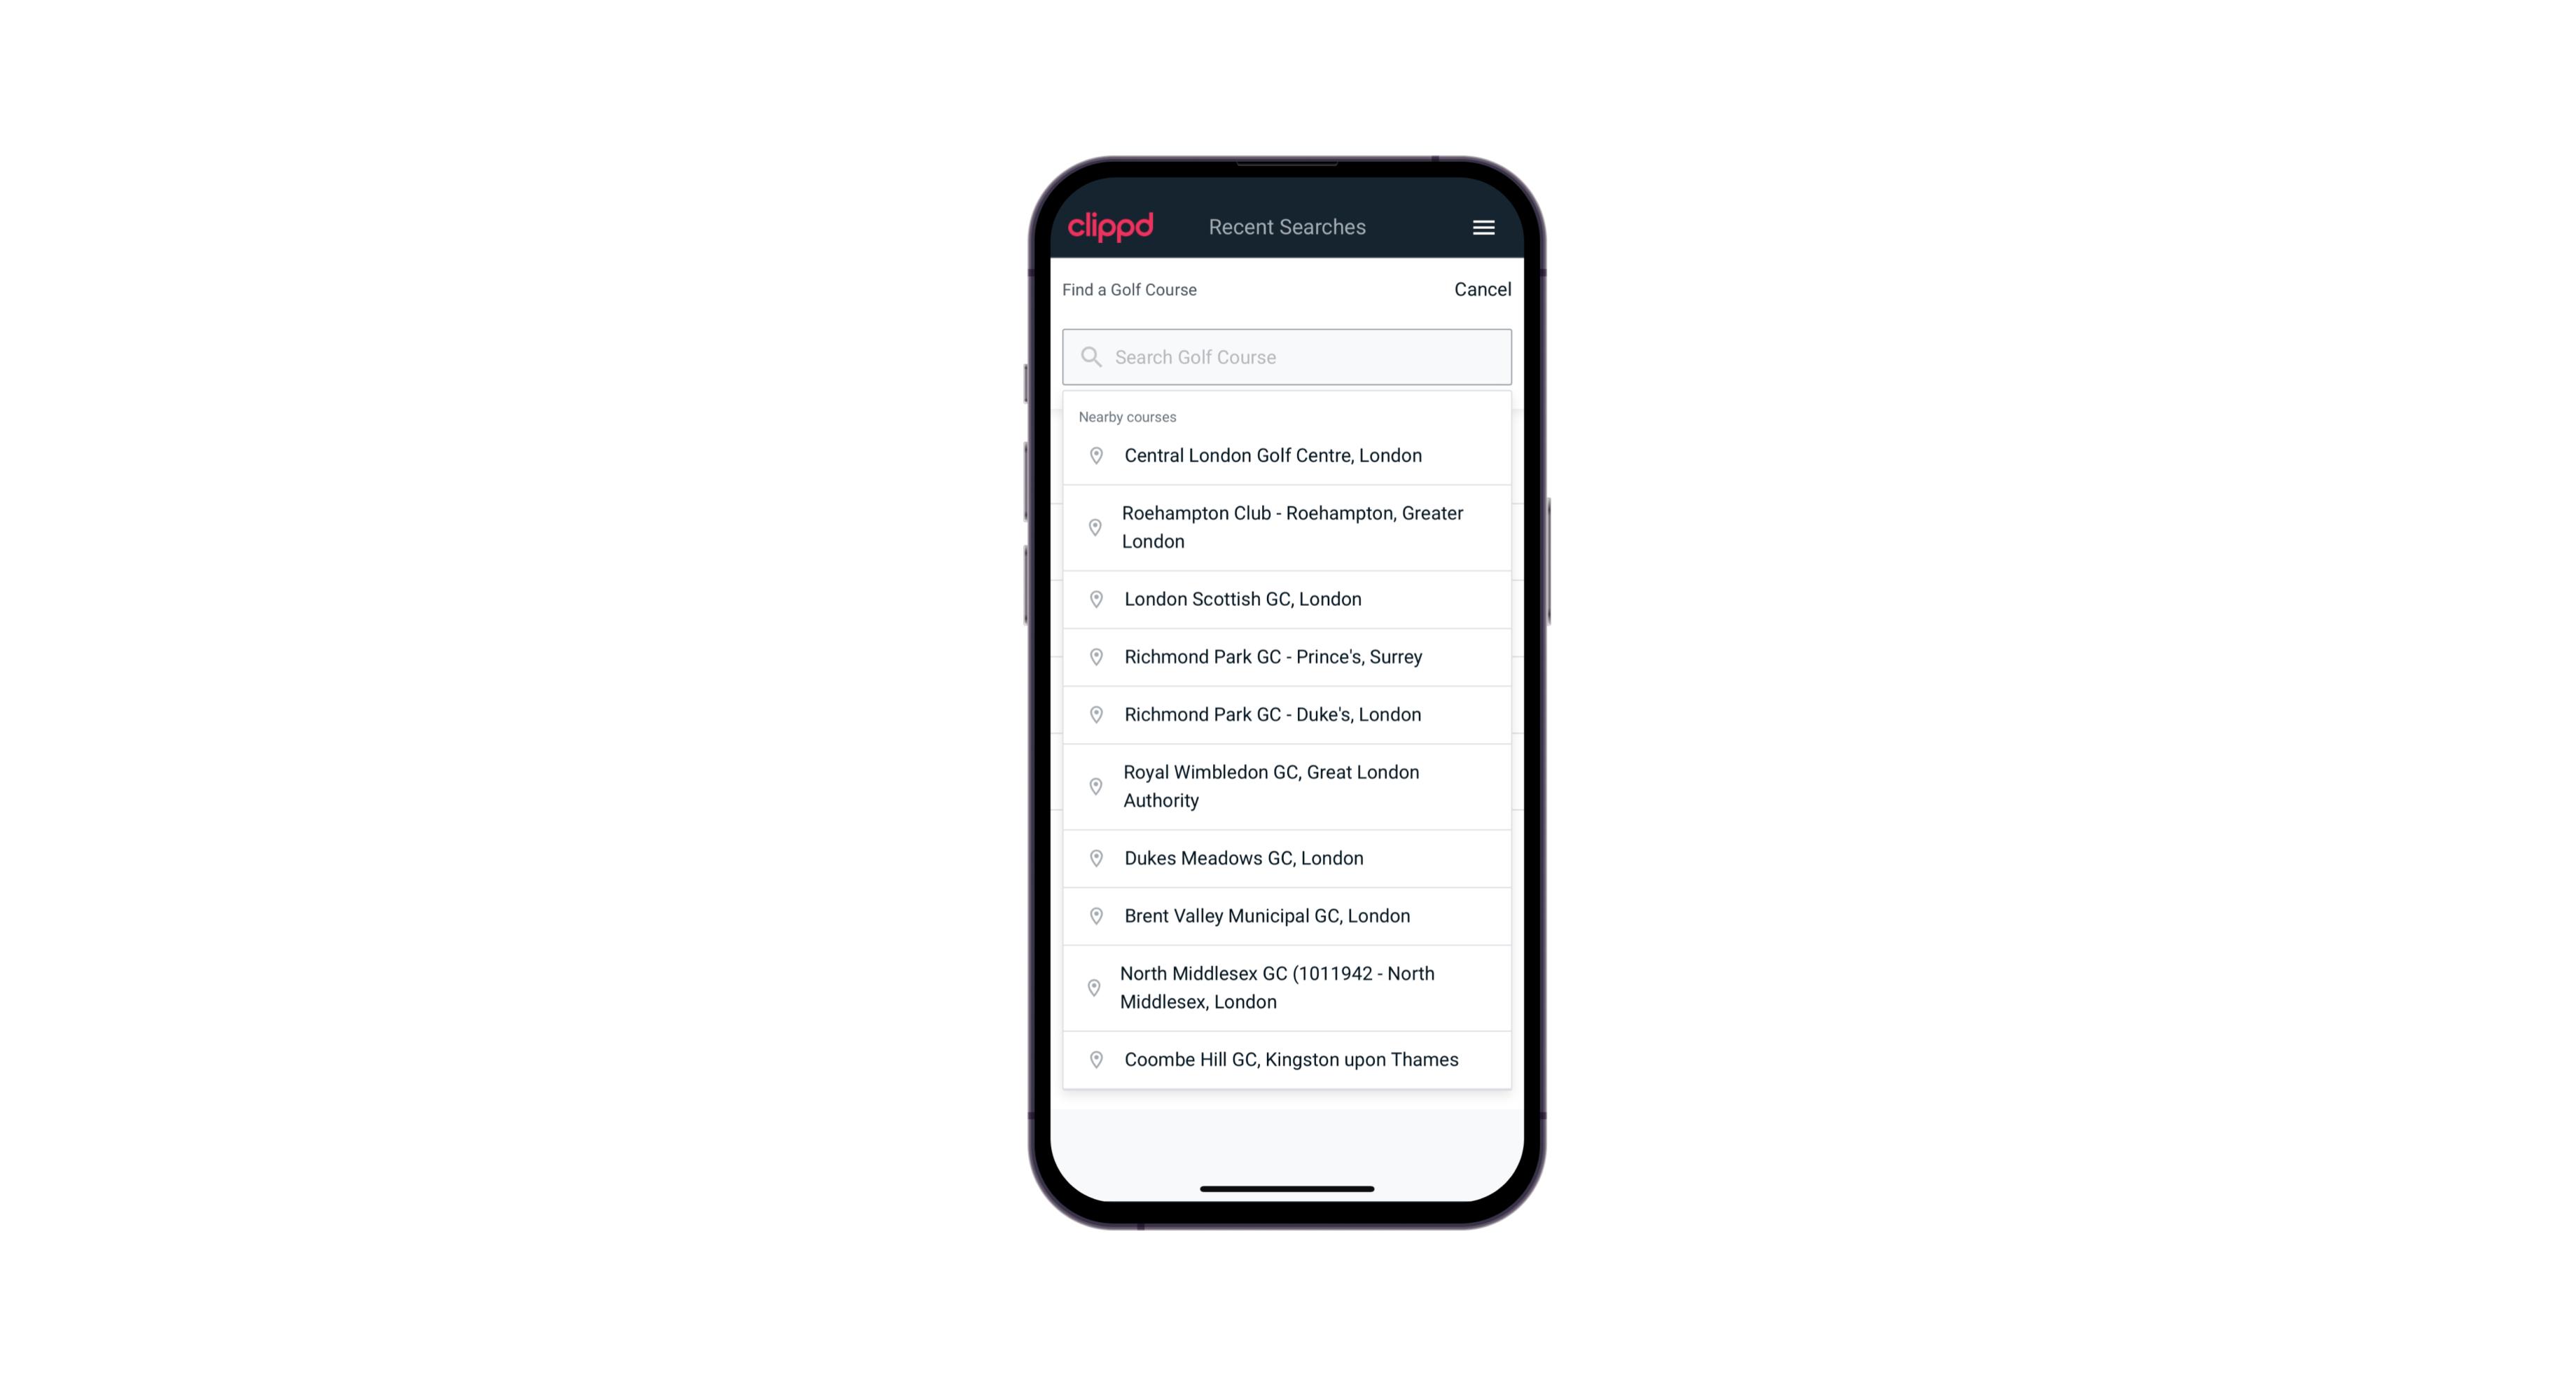Screen dimensions: 2576x1386
Task: Tap the hamburger menu icon
Action: 1483,227
